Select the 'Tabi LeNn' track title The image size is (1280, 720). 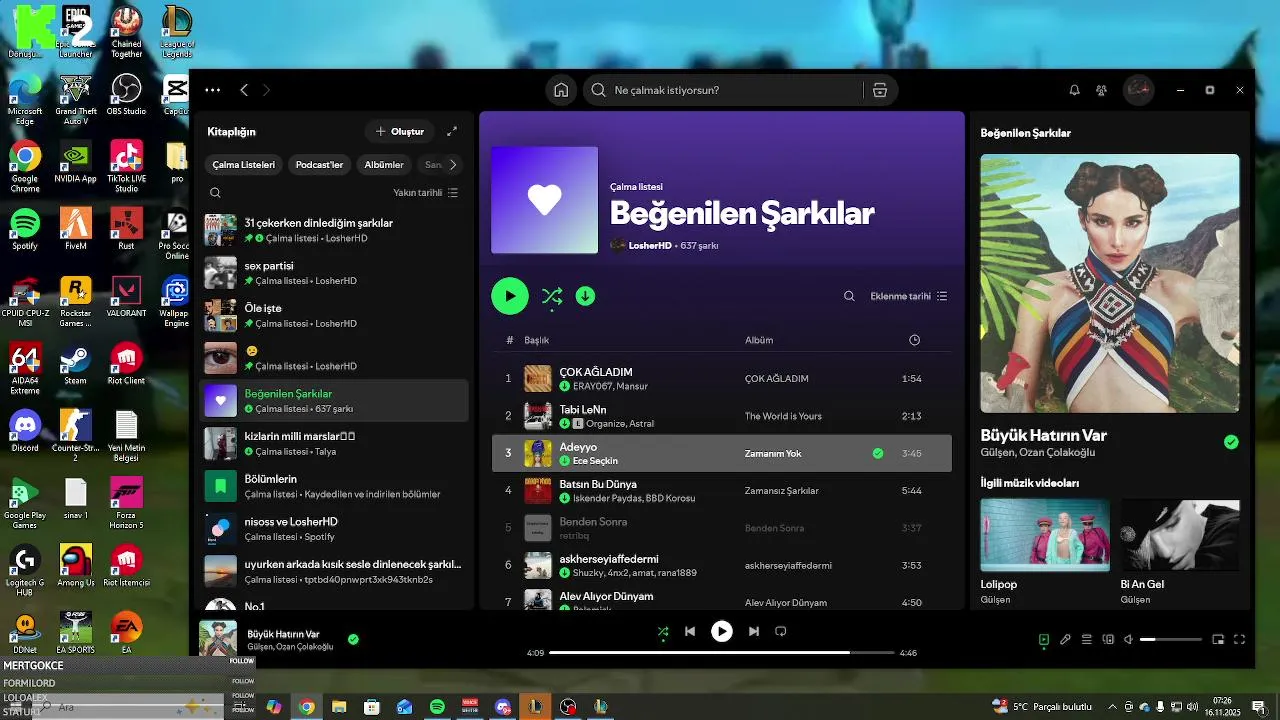point(583,410)
